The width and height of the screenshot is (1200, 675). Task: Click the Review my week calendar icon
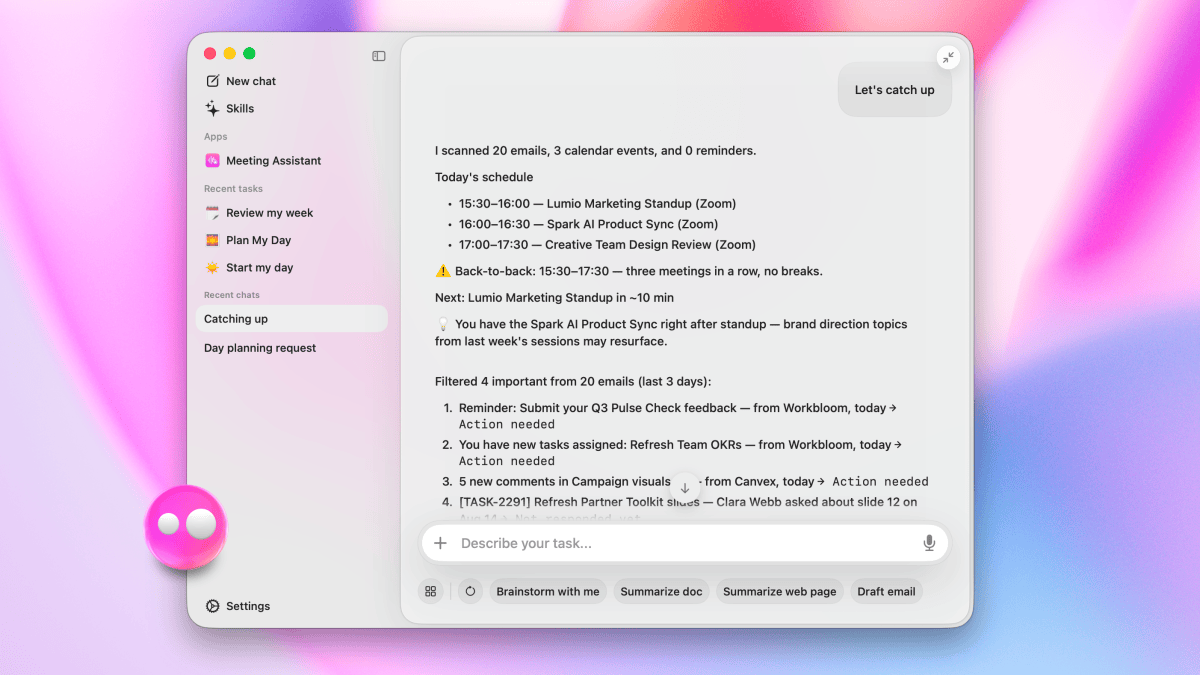tap(212, 213)
